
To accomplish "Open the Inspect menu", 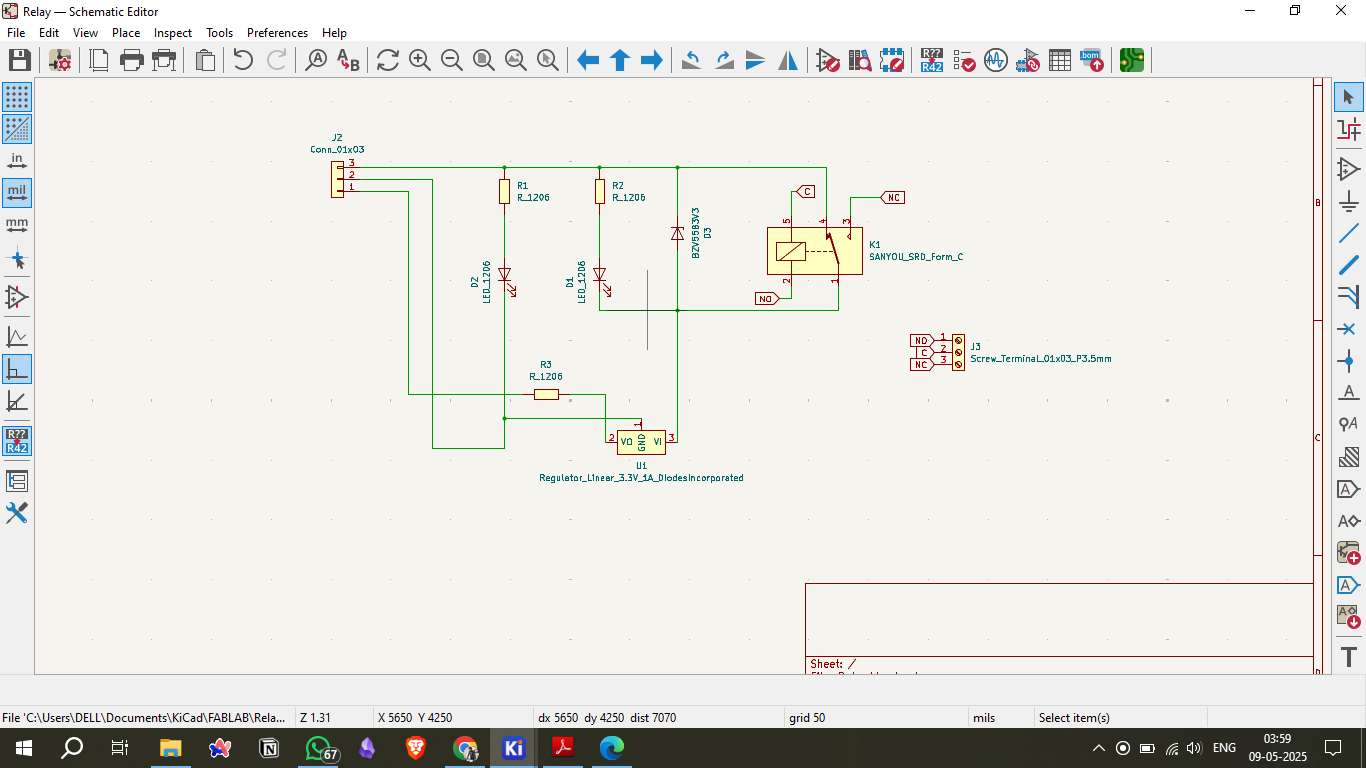I will tap(173, 32).
